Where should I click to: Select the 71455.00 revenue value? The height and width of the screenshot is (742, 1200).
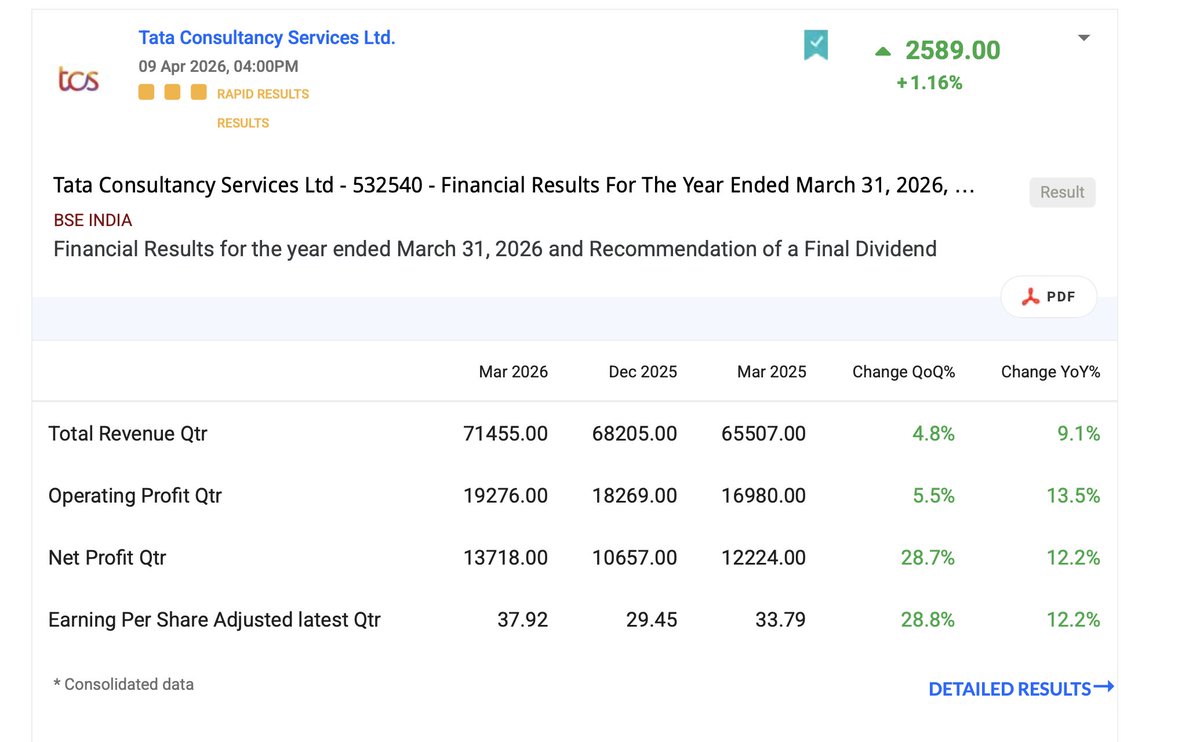(x=506, y=434)
